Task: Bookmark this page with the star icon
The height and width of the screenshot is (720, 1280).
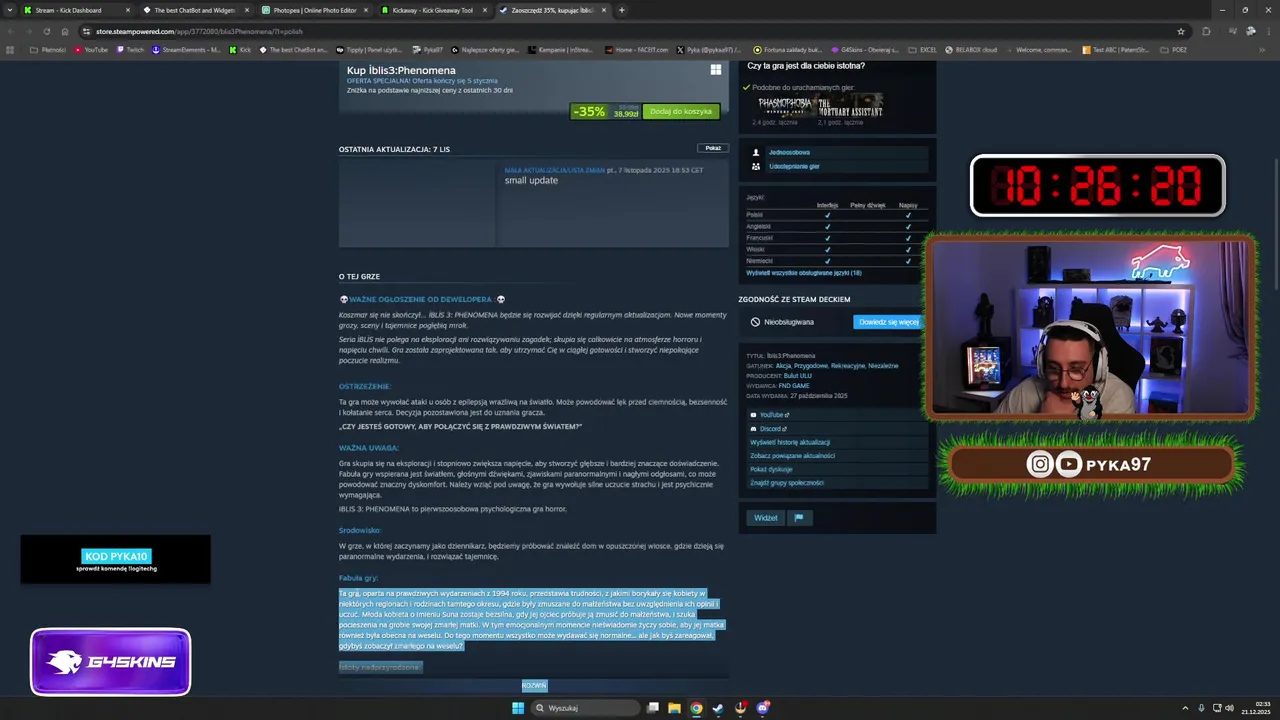Action: tap(1181, 31)
